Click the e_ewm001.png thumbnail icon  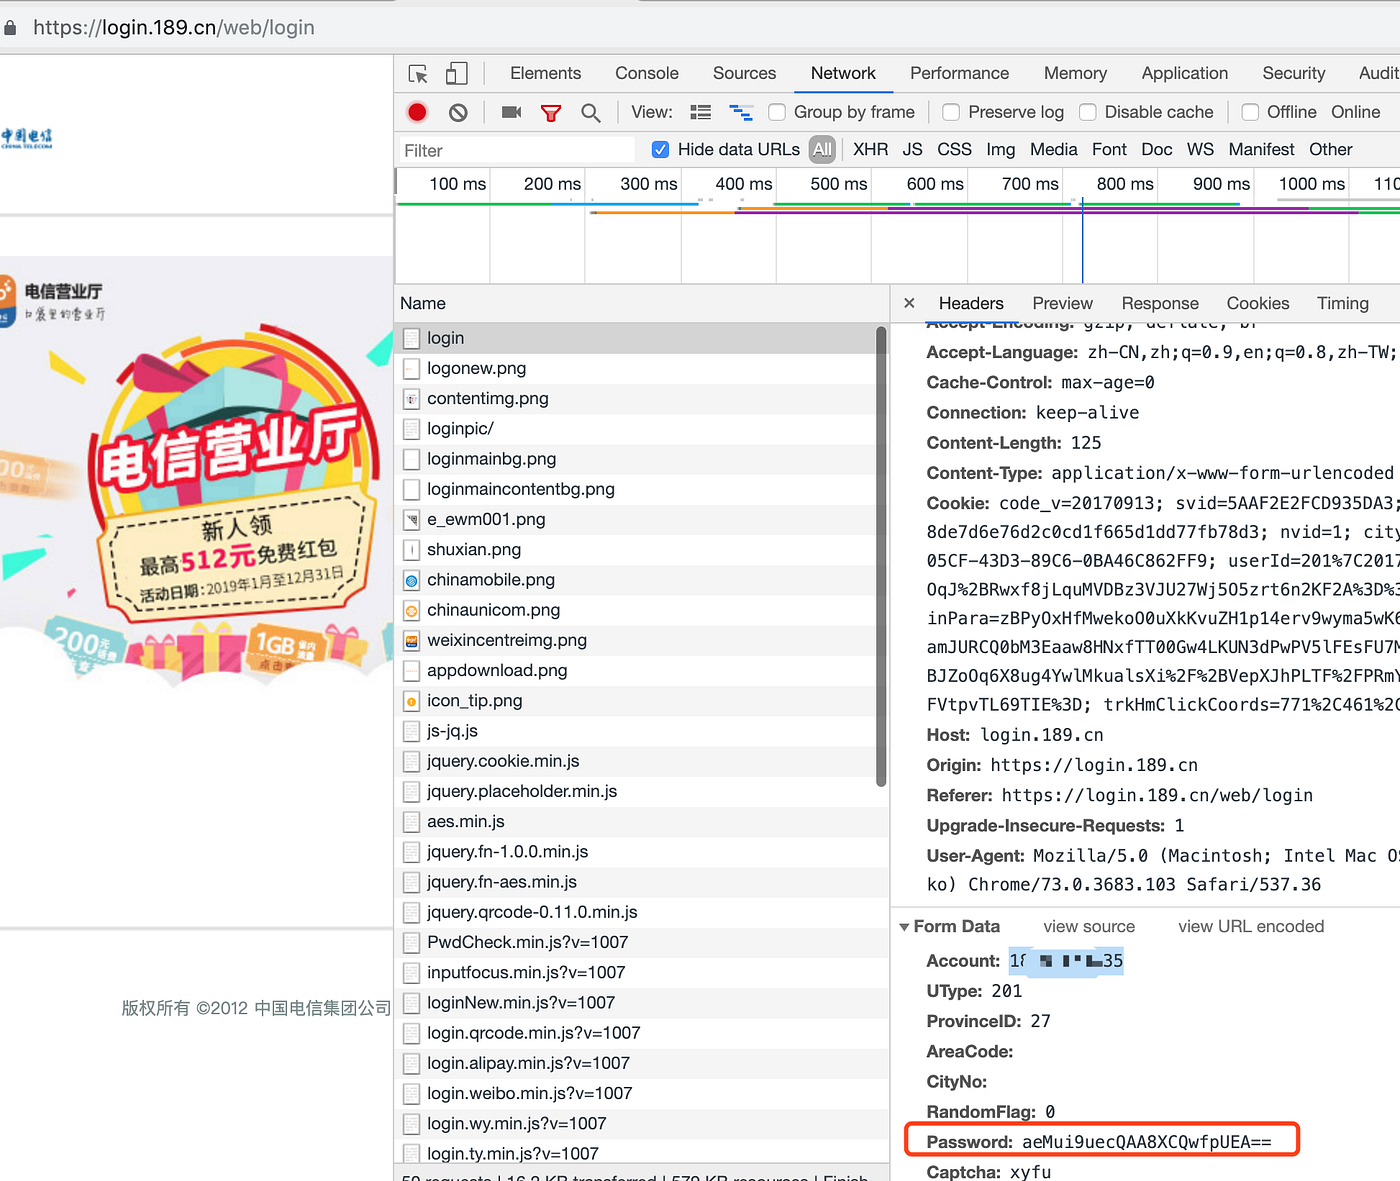[411, 519]
